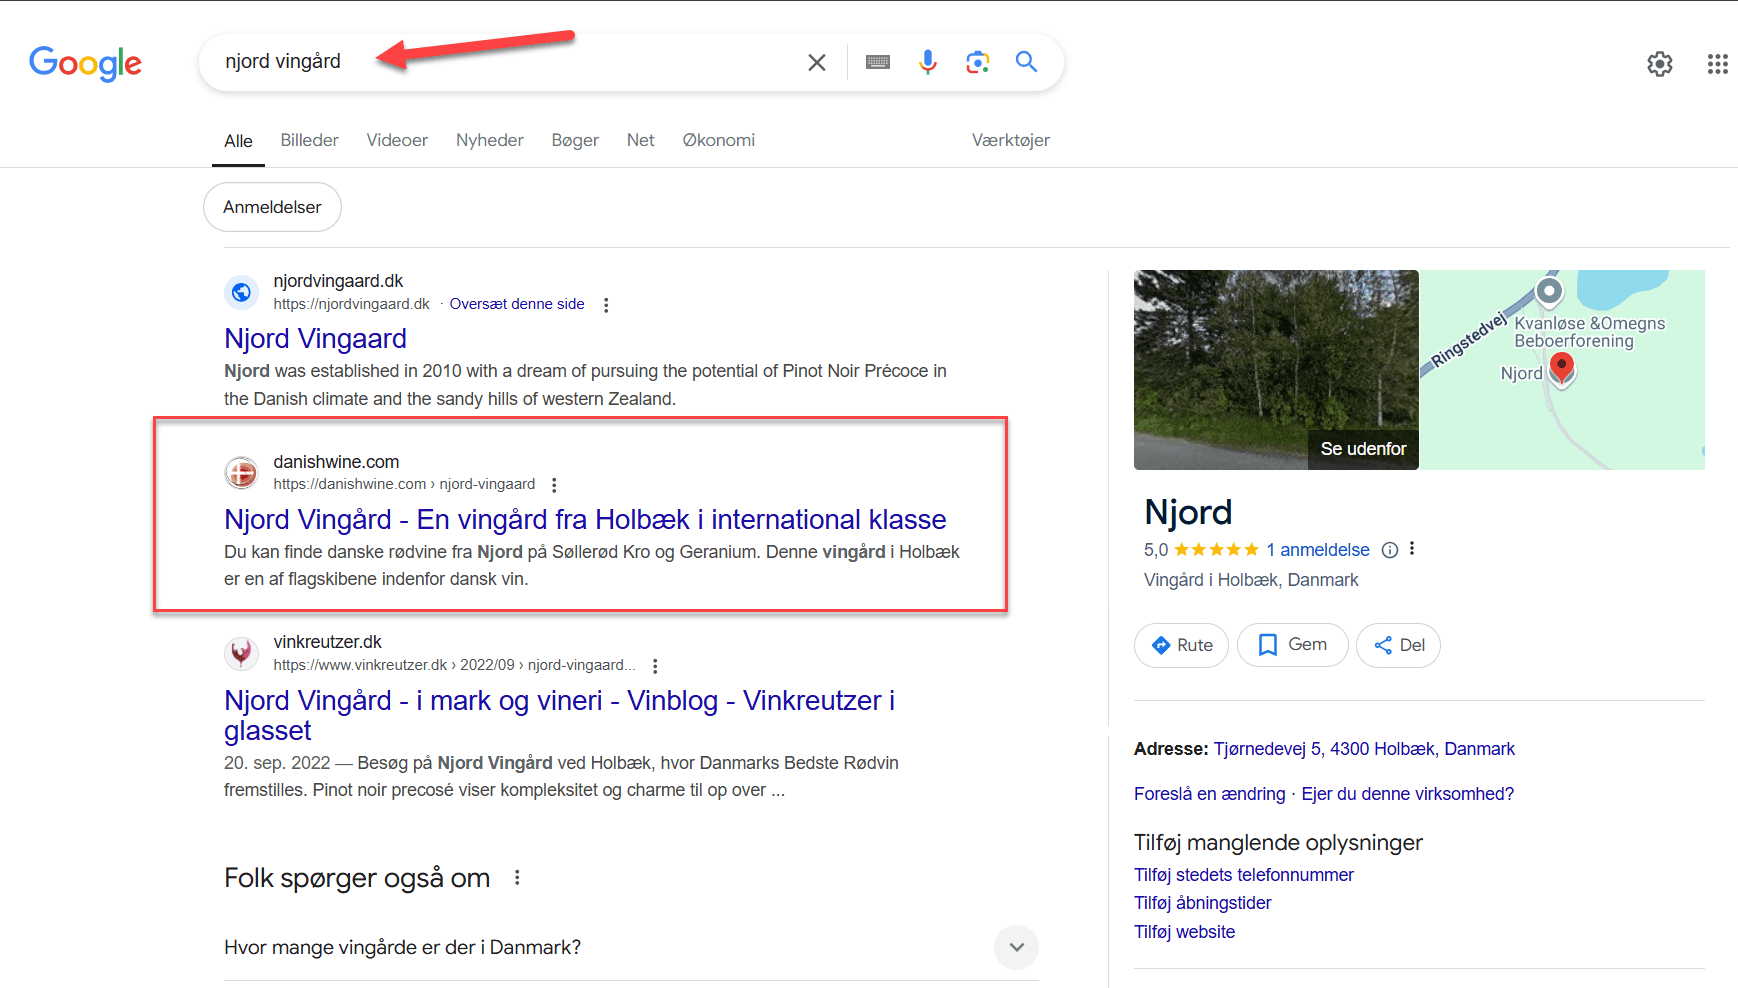This screenshot has height=988, width=1738.
Task: Switch to the Billeder tab
Action: pos(309,140)
